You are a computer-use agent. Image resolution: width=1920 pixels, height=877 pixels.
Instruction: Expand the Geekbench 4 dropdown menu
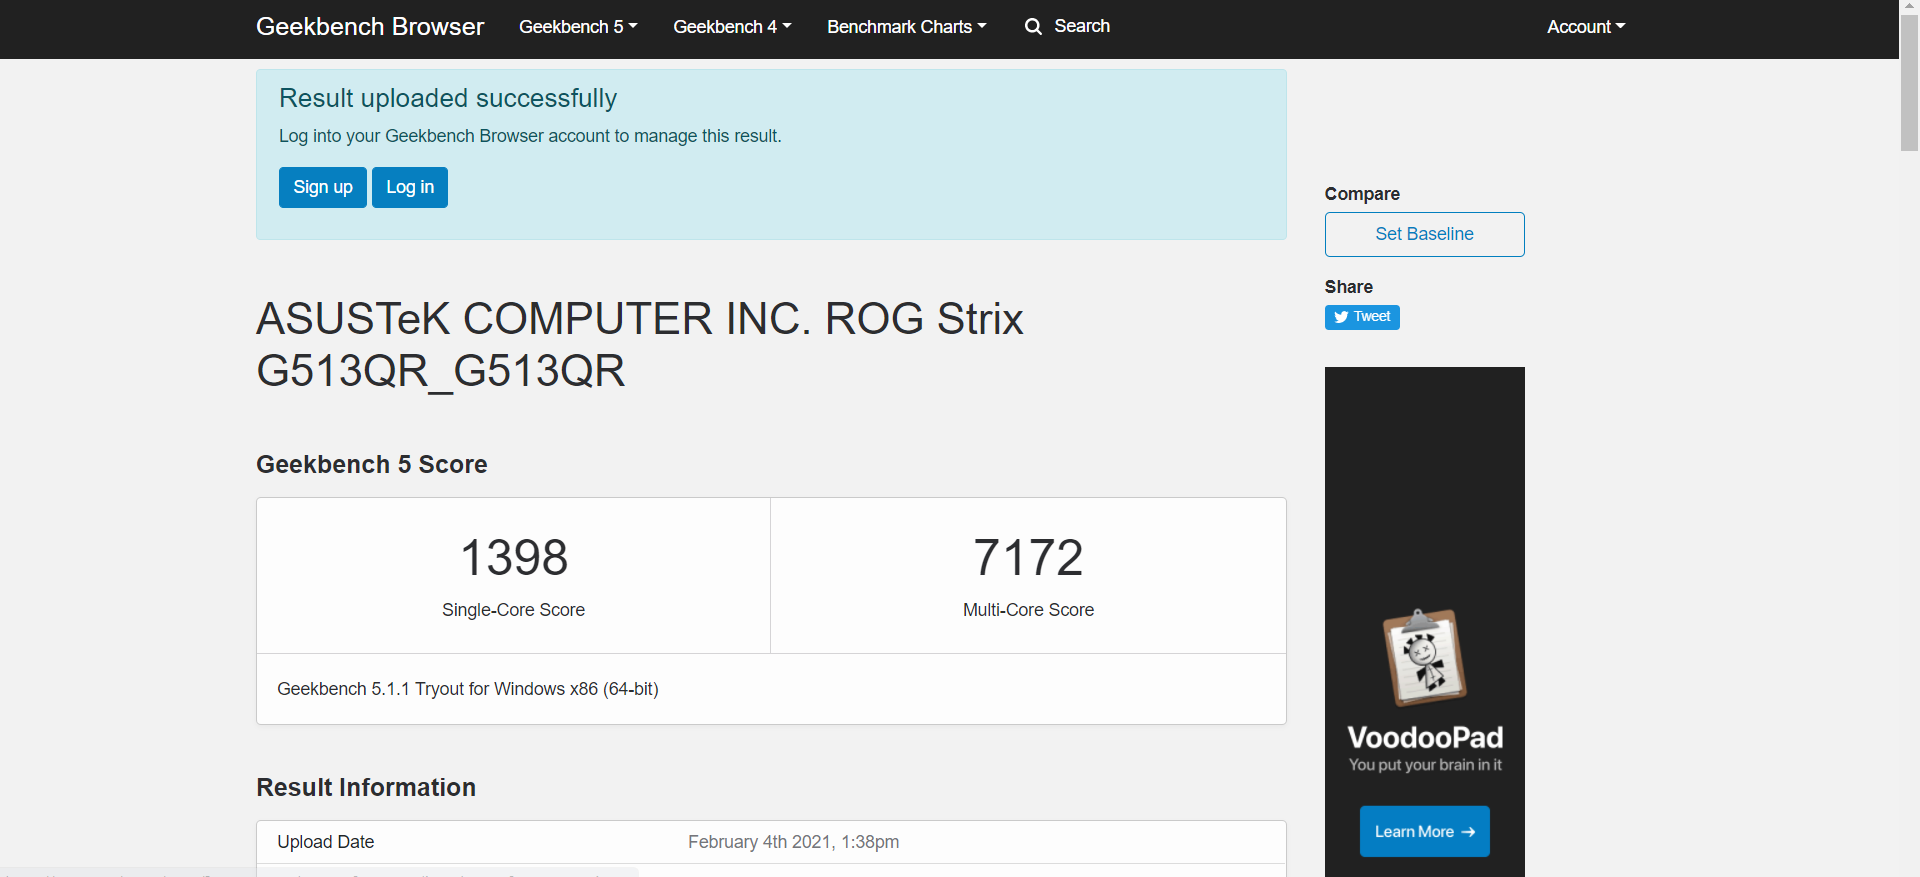pyautogui.click(x=731, y=27)
